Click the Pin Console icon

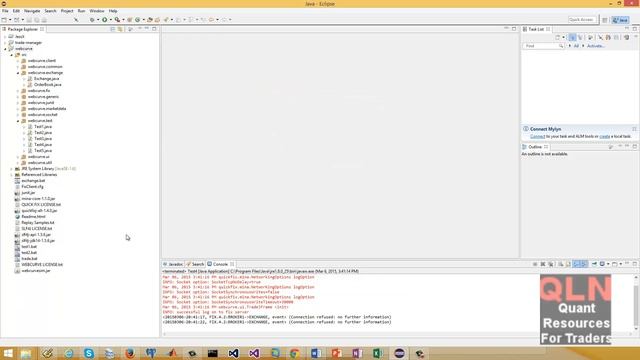pyautogui.click(x=594, y=264)
